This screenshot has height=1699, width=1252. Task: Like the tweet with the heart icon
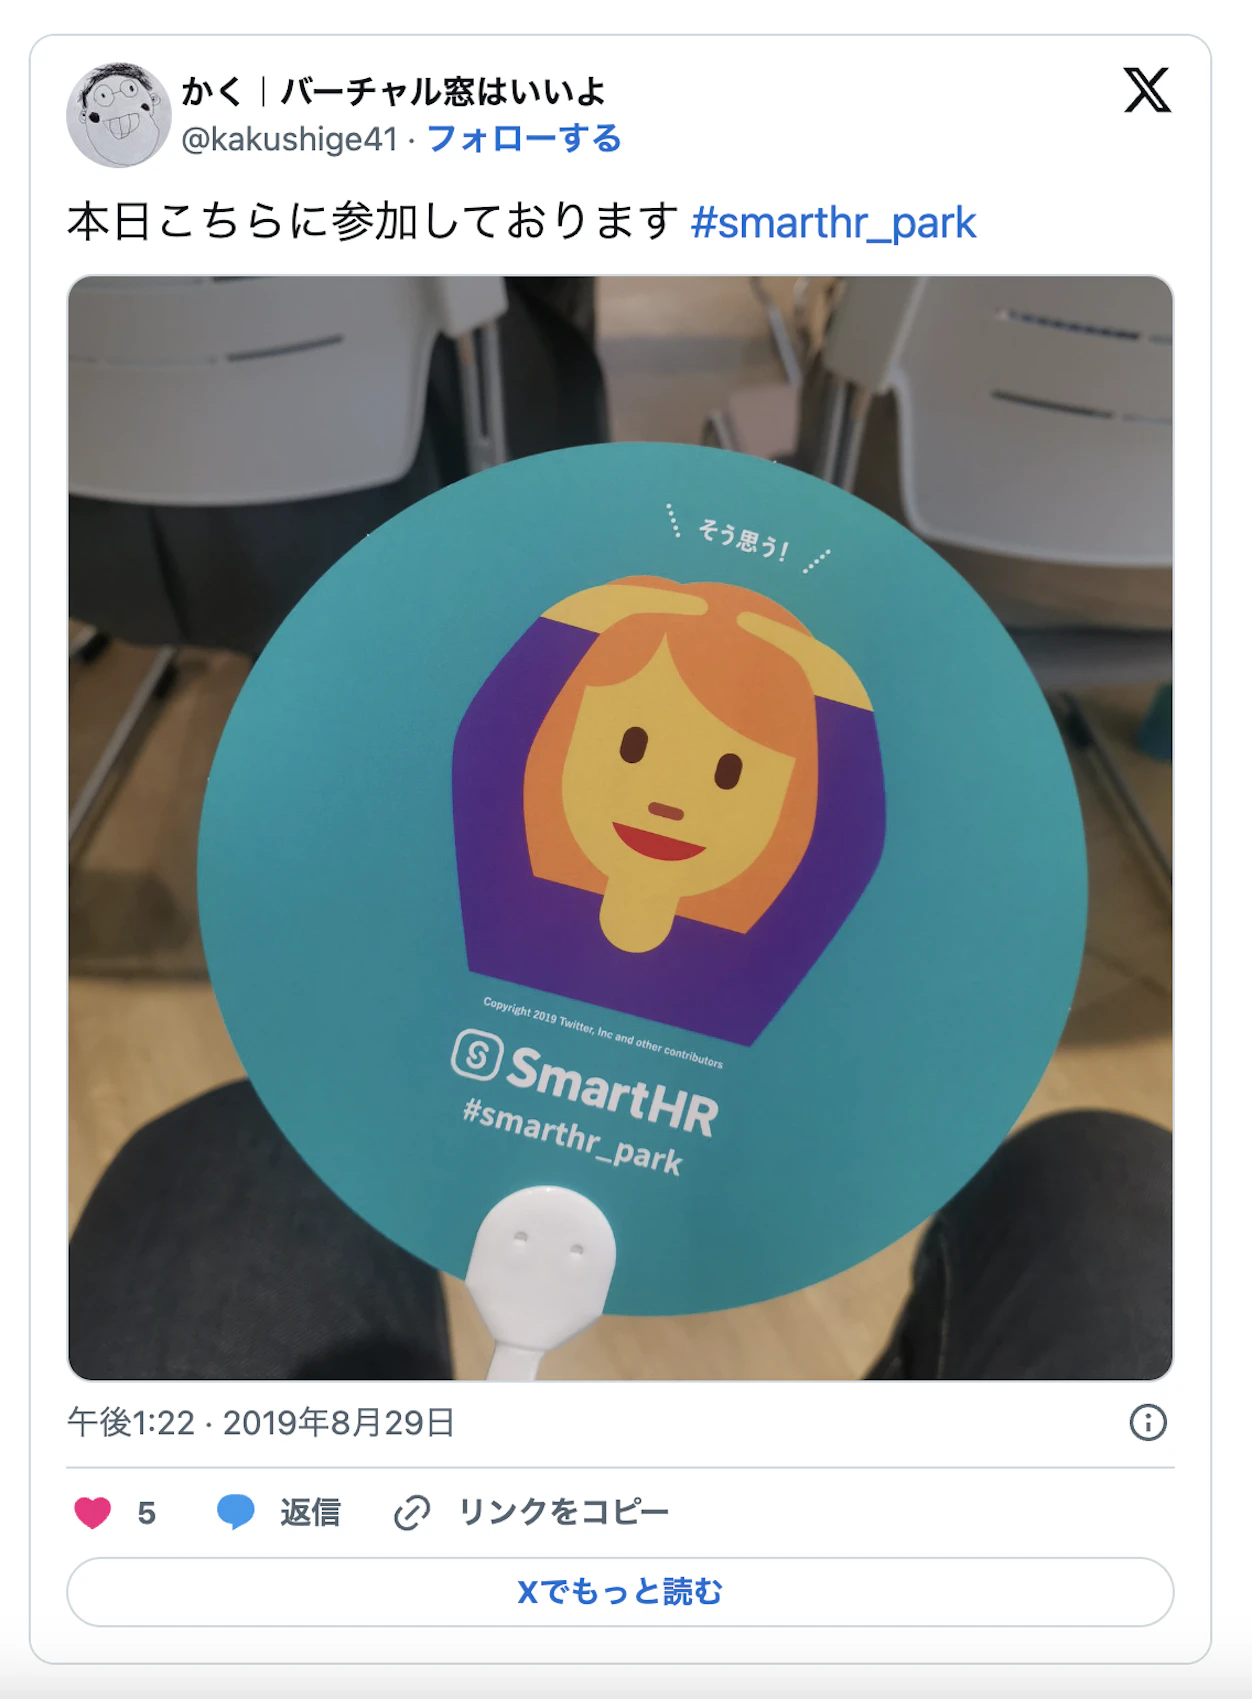coord(93,1512)
